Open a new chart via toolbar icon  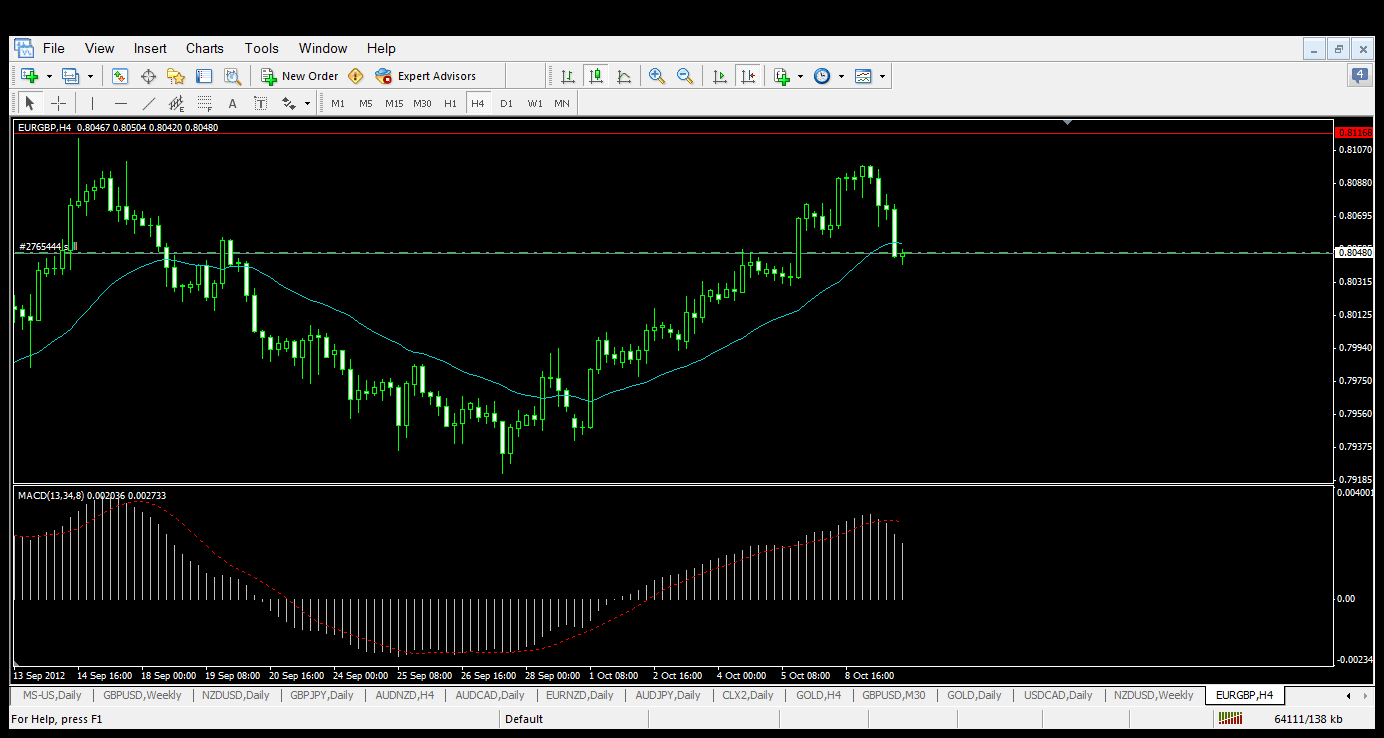(x=30, y=76)
